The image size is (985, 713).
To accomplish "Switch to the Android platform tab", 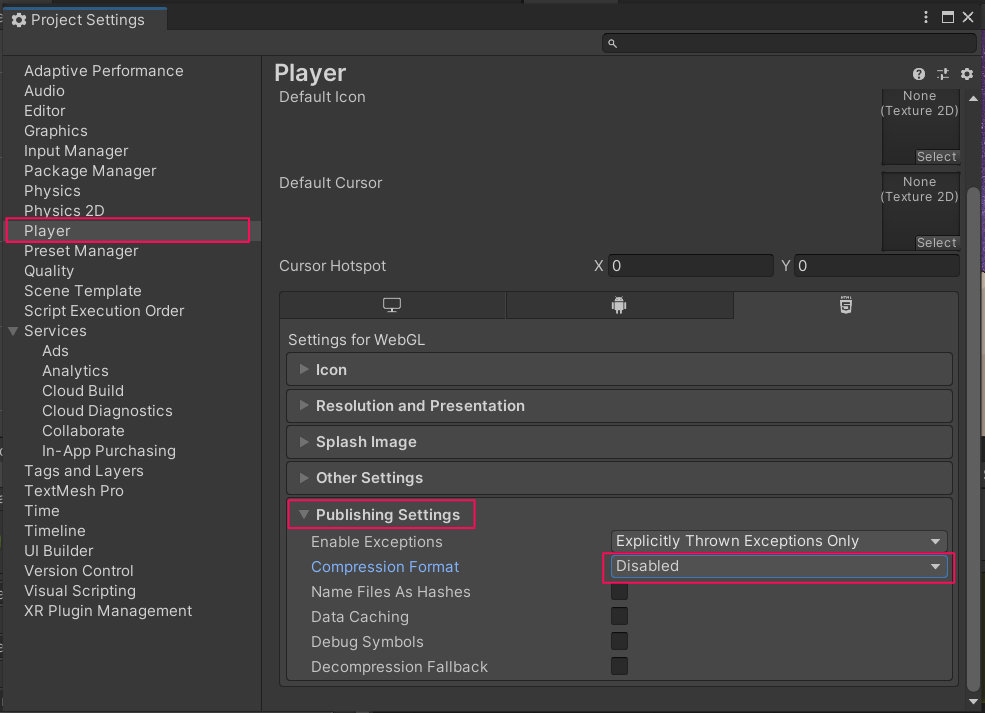I will 619,305.
